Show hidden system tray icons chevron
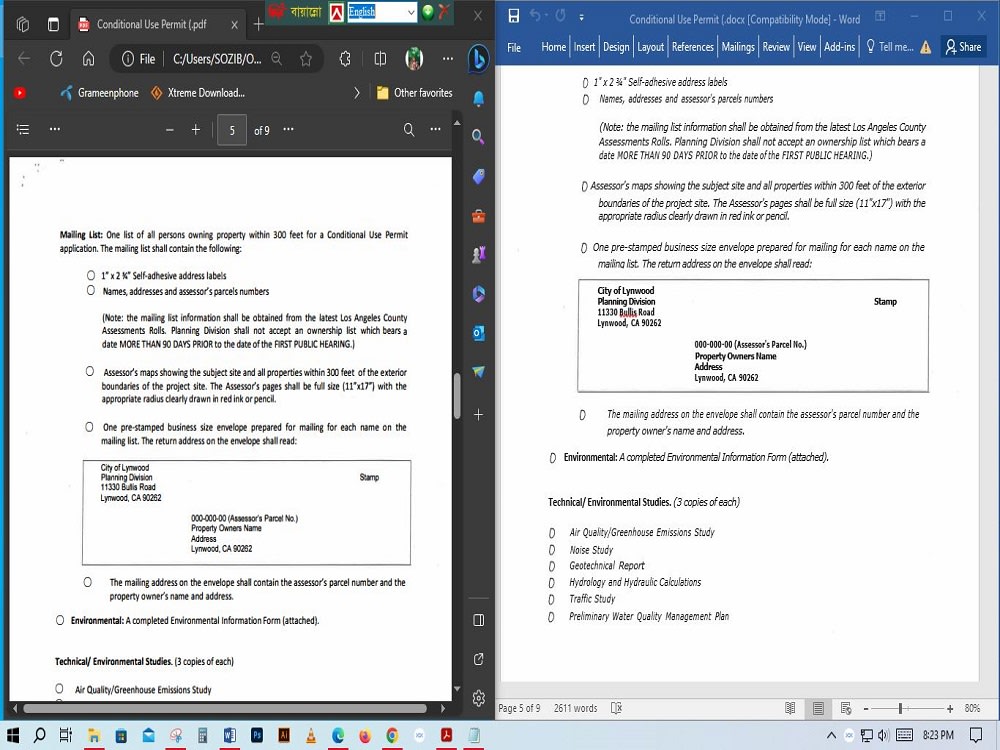The height and width of the screenshot is (750, 1000). coord(831,735)
